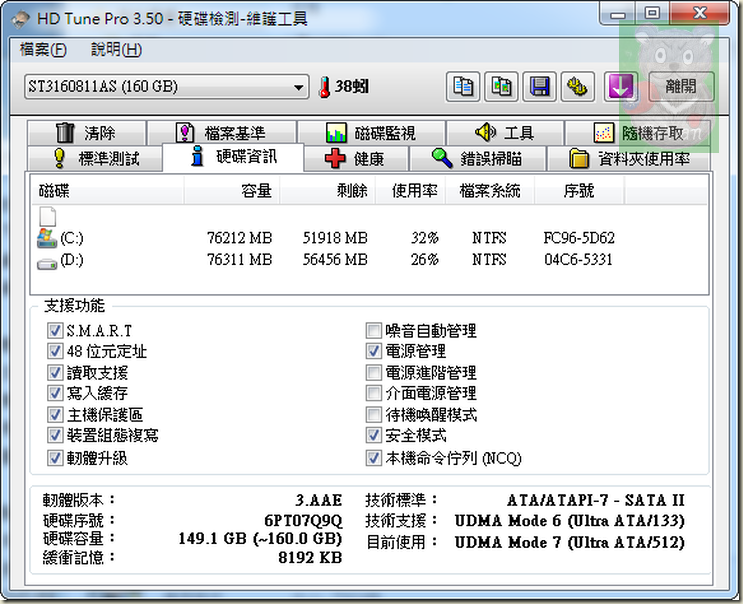Toggle the 48 位元定址 checkbox
This screenshot has width=743, height=604.
[x=54, y=351]
